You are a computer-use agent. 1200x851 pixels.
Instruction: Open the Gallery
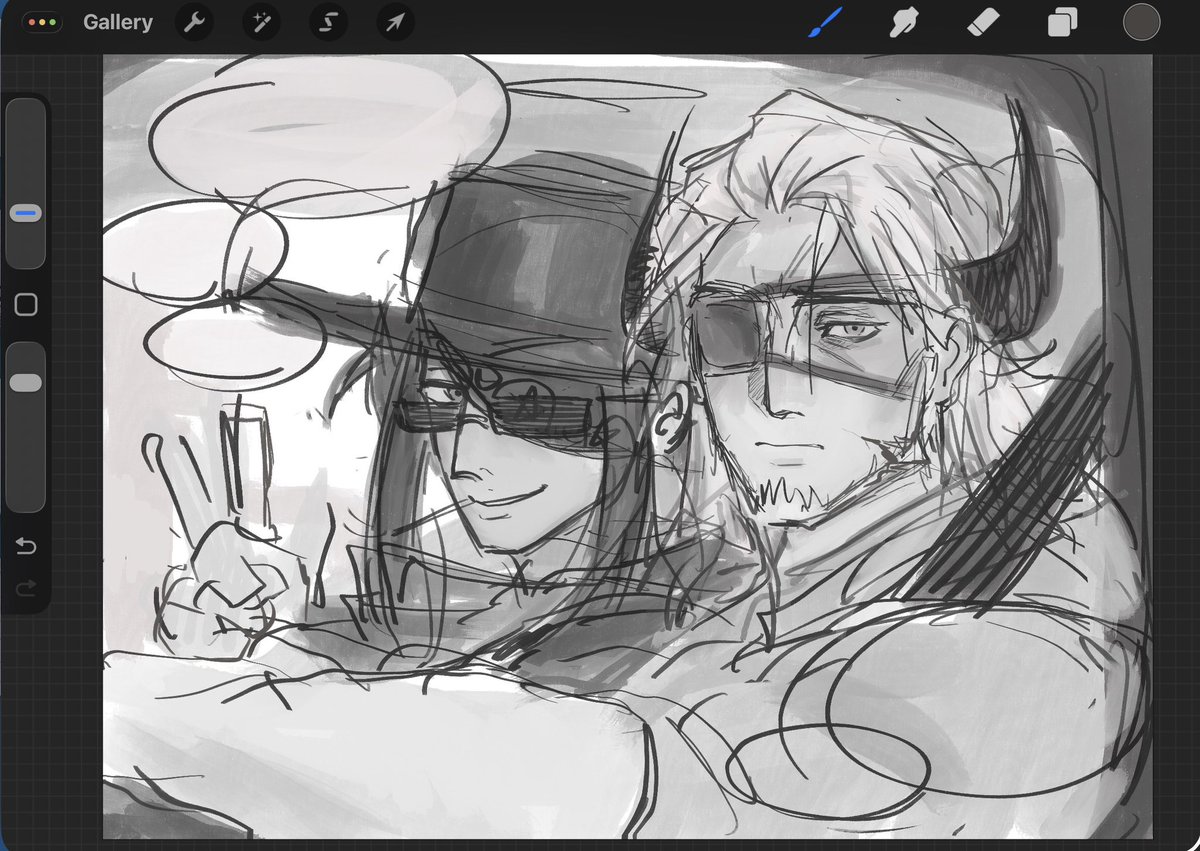tap(118, 22)
